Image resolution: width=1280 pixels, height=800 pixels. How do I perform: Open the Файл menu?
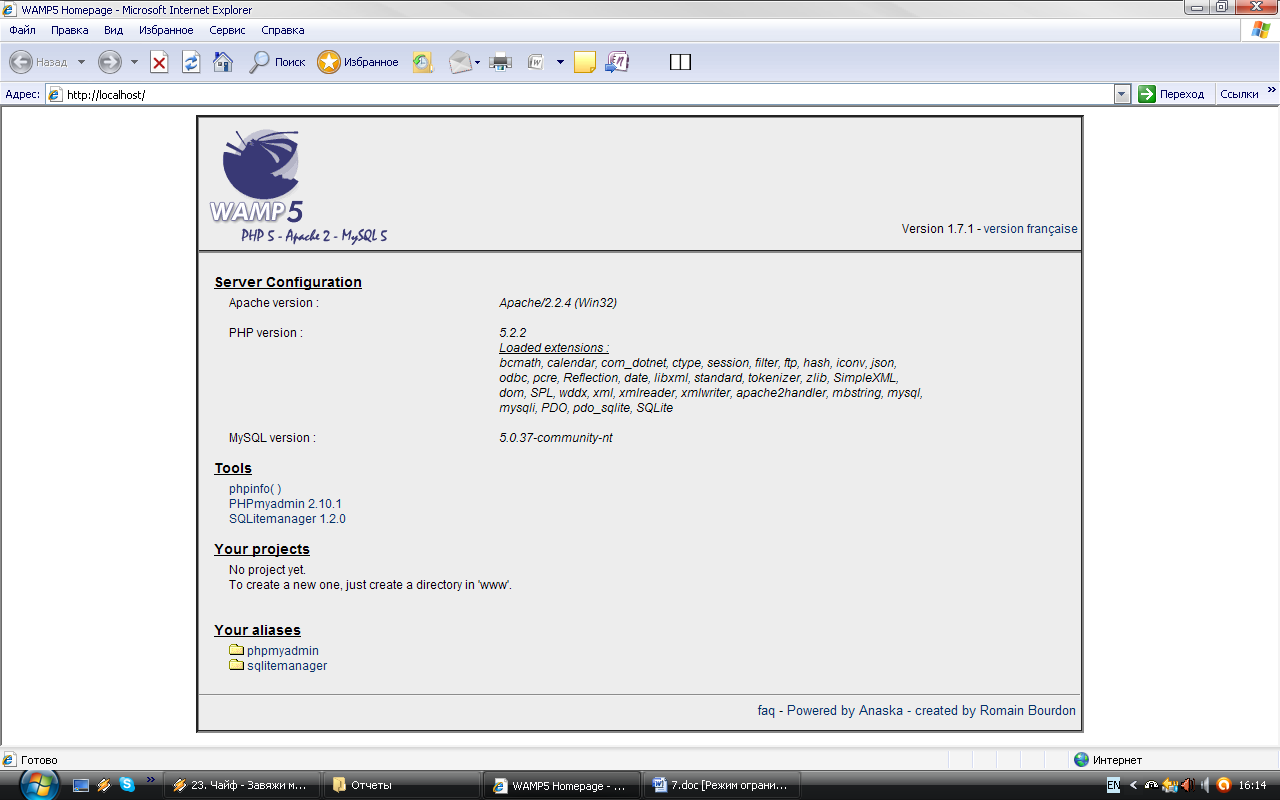click(x=22, y=30)
